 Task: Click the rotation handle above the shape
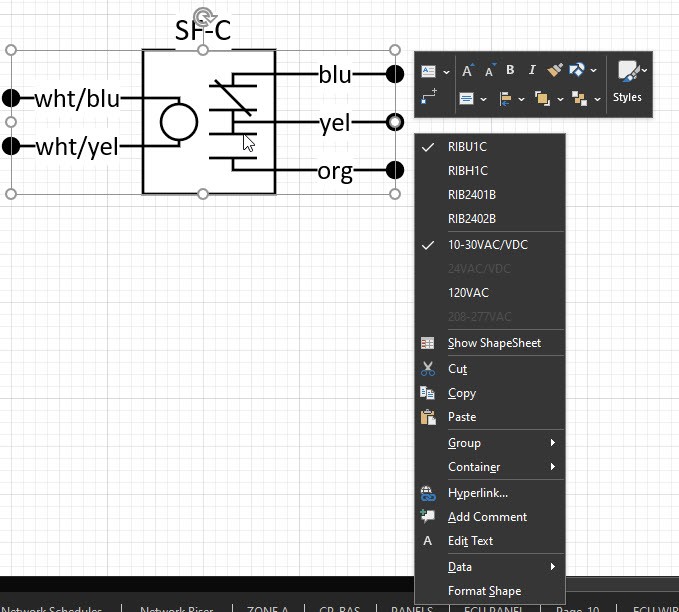click(203, 16)
